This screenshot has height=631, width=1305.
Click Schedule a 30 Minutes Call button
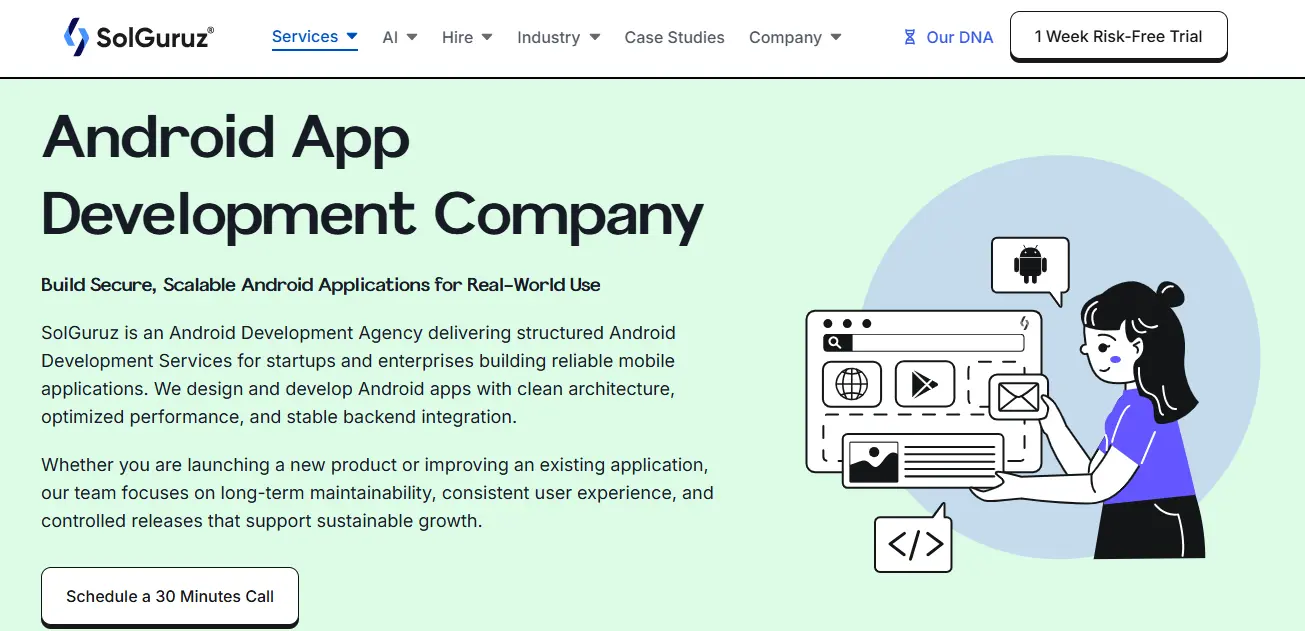[170, 596]
